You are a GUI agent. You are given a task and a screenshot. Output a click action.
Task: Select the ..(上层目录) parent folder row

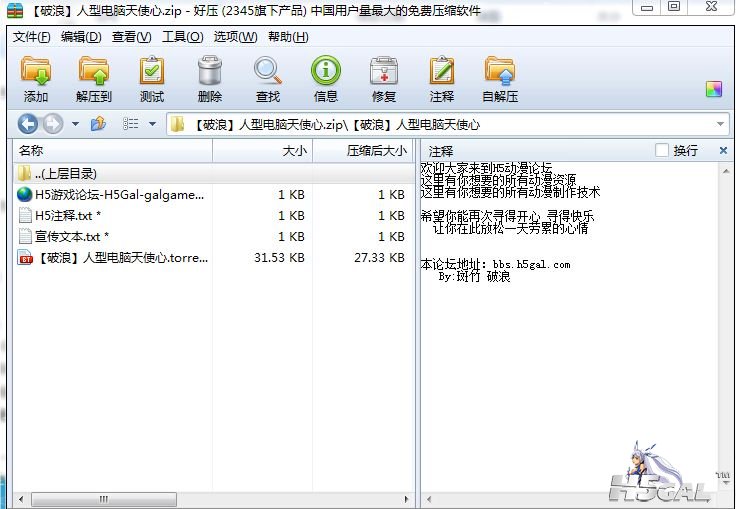[x=214, y=174]
